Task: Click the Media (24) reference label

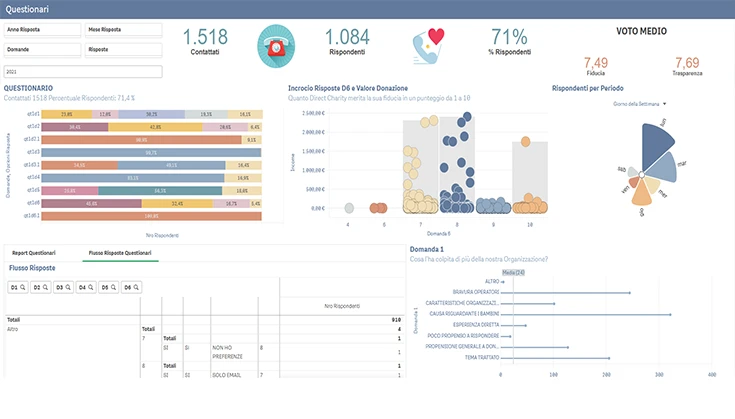Action: pyautogui.click(x=513, y=273)
